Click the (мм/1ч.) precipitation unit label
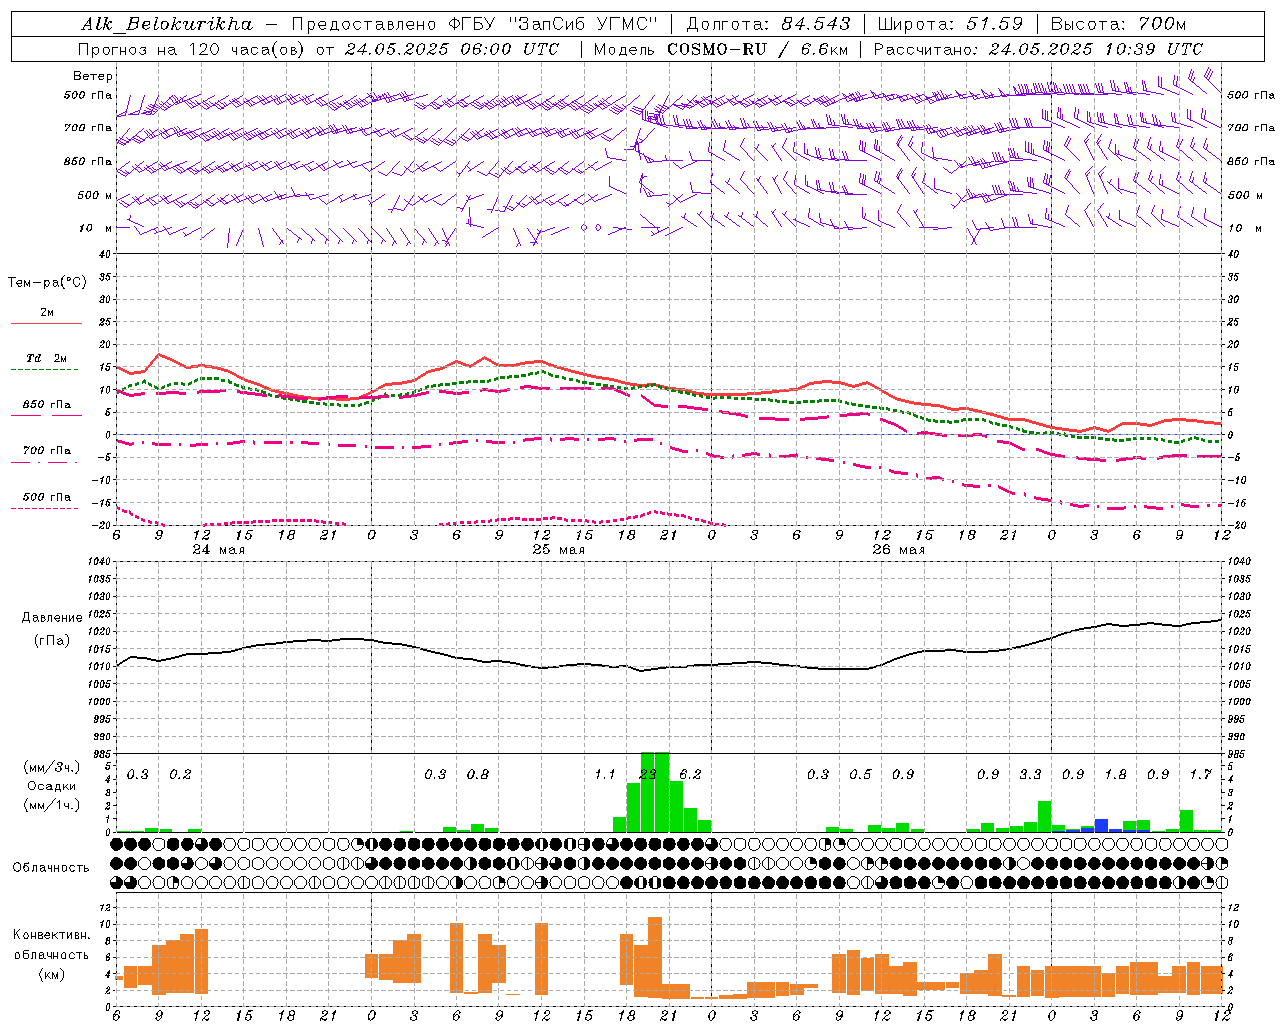 click(x=52, y=805)
